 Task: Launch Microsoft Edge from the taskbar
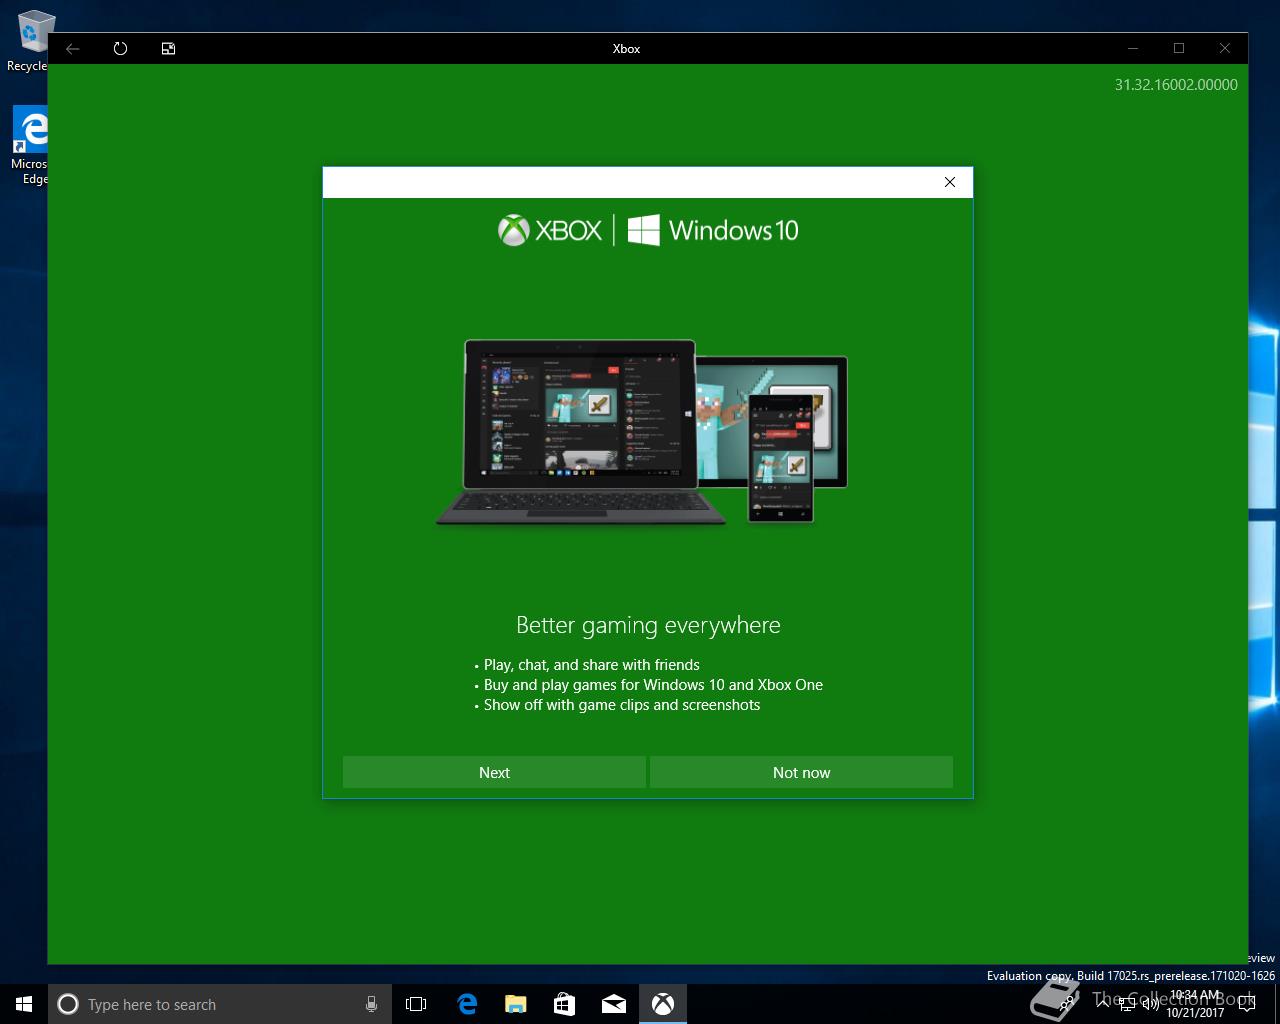click(467, 1004)
